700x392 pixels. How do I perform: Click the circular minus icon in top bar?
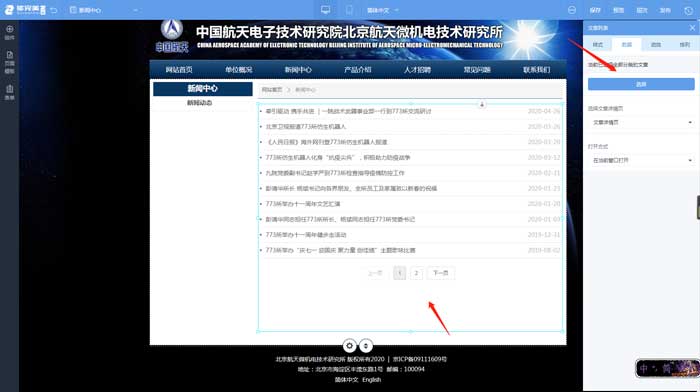[572, 10]
